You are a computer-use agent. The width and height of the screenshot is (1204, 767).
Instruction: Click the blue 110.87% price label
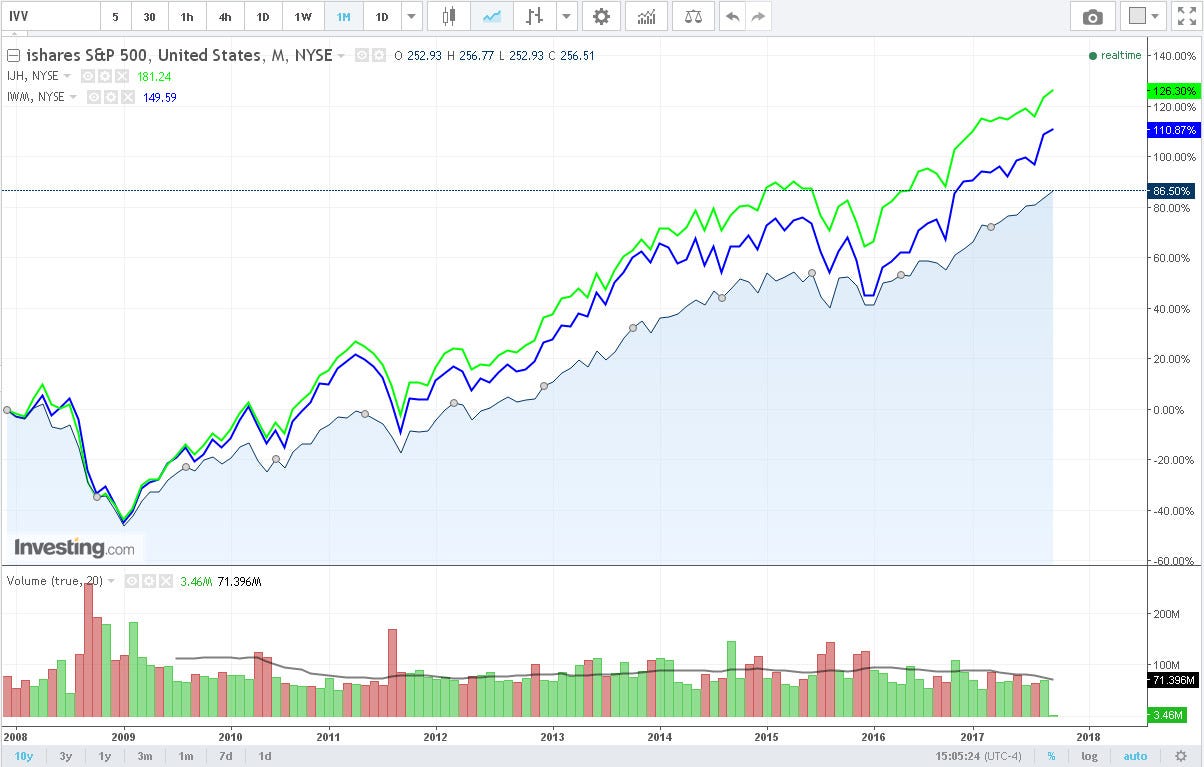point(1175,130)
